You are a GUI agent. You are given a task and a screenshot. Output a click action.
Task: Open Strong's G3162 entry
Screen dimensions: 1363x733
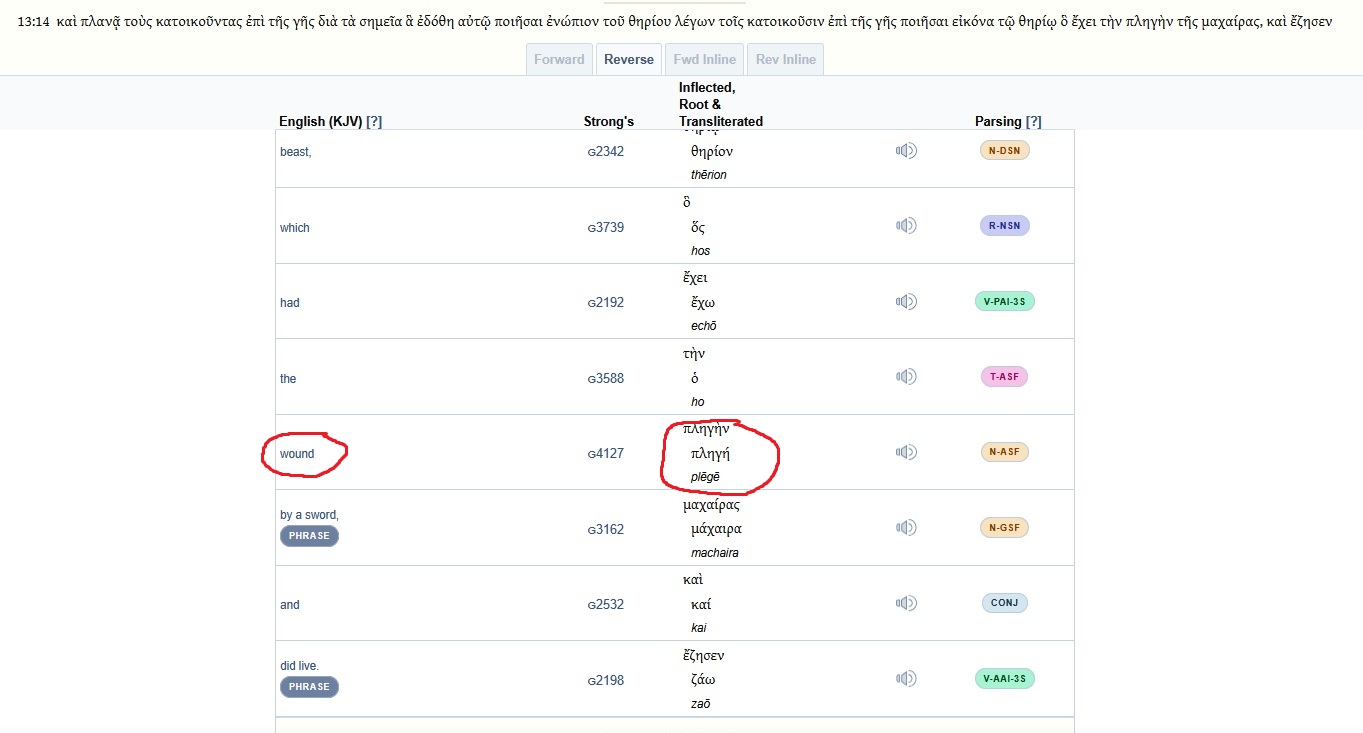(606, 530)
